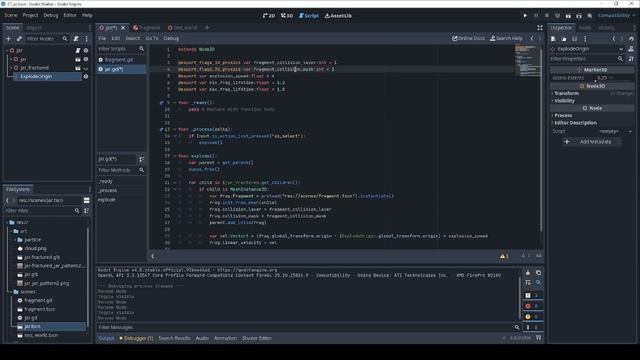Select fragment.gd in the scripts list
Viewport: 640px width, 360px height.
[121, 60]
